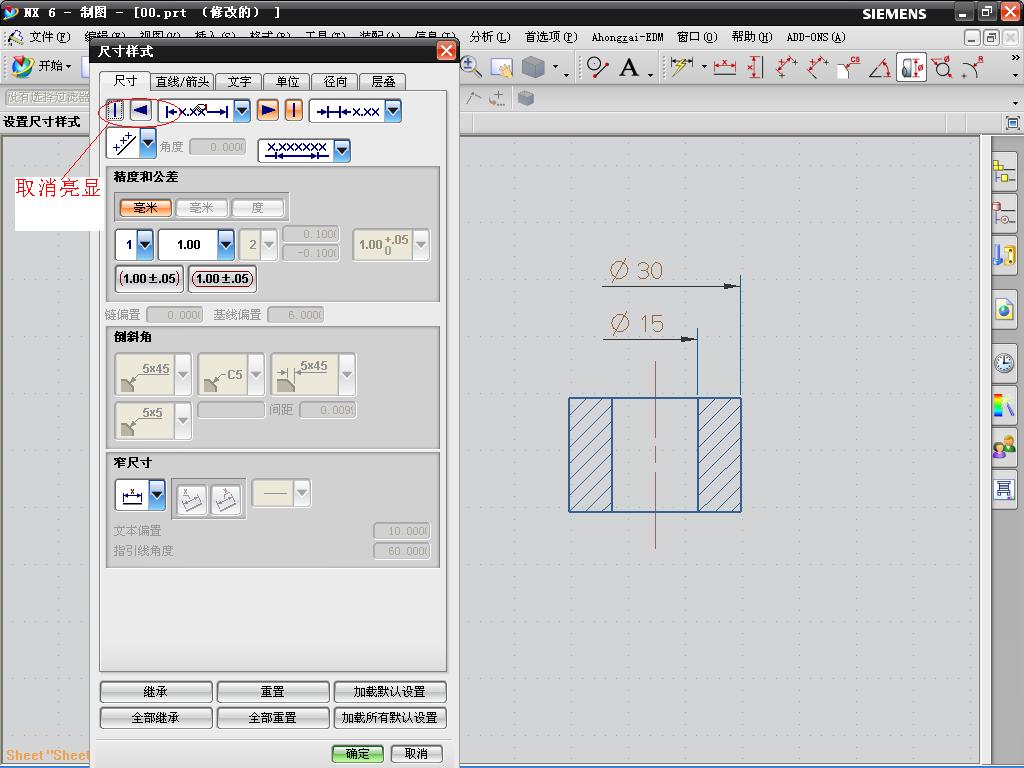
Task: Click the 全部继承 button
Action: coord(155,718)
